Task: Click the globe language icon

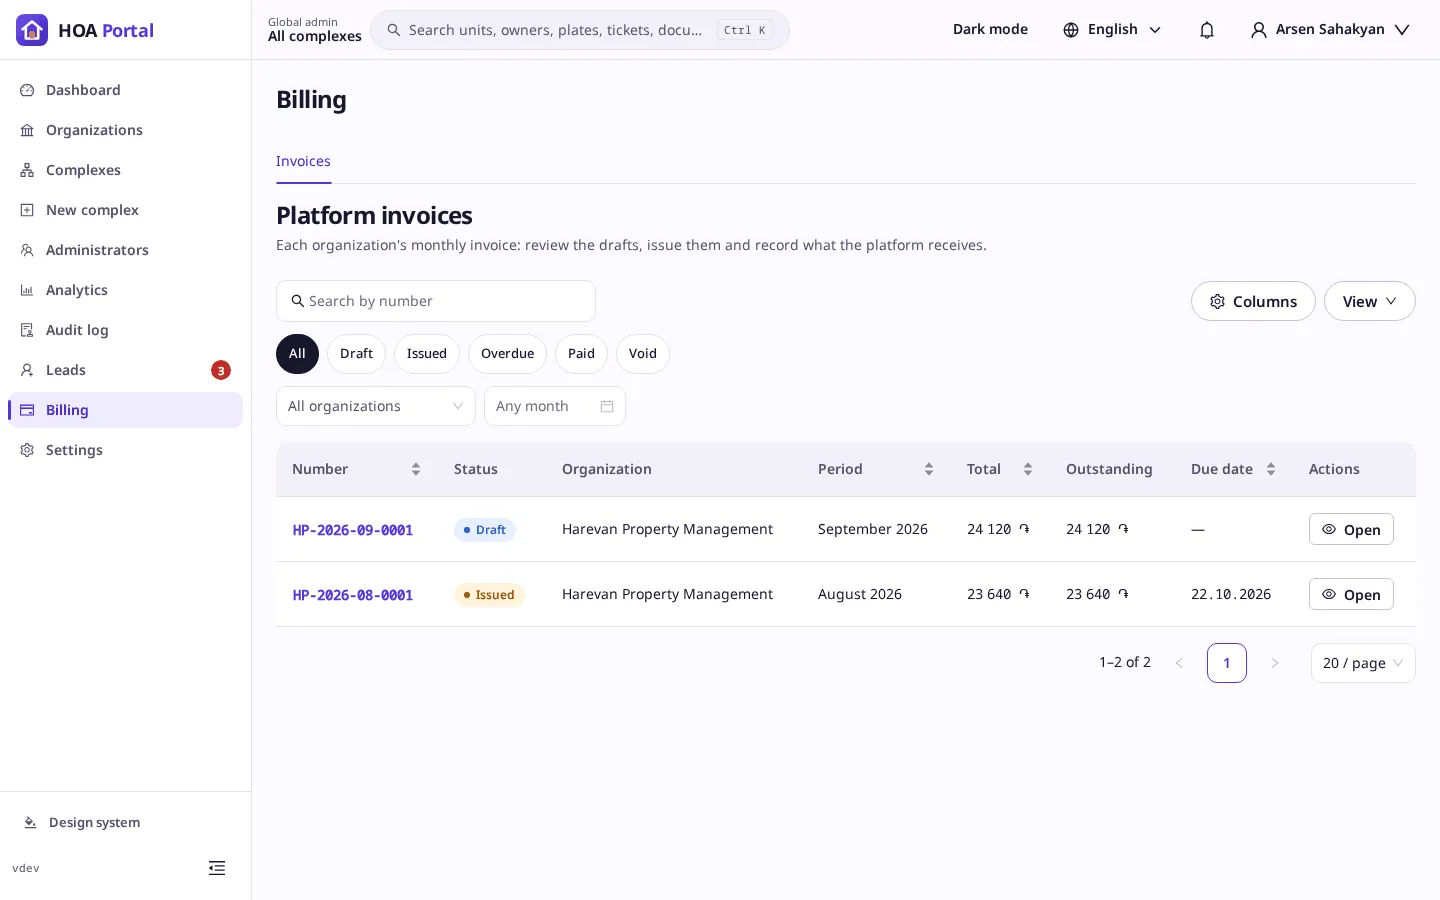Action: [x=1071, y=30]
